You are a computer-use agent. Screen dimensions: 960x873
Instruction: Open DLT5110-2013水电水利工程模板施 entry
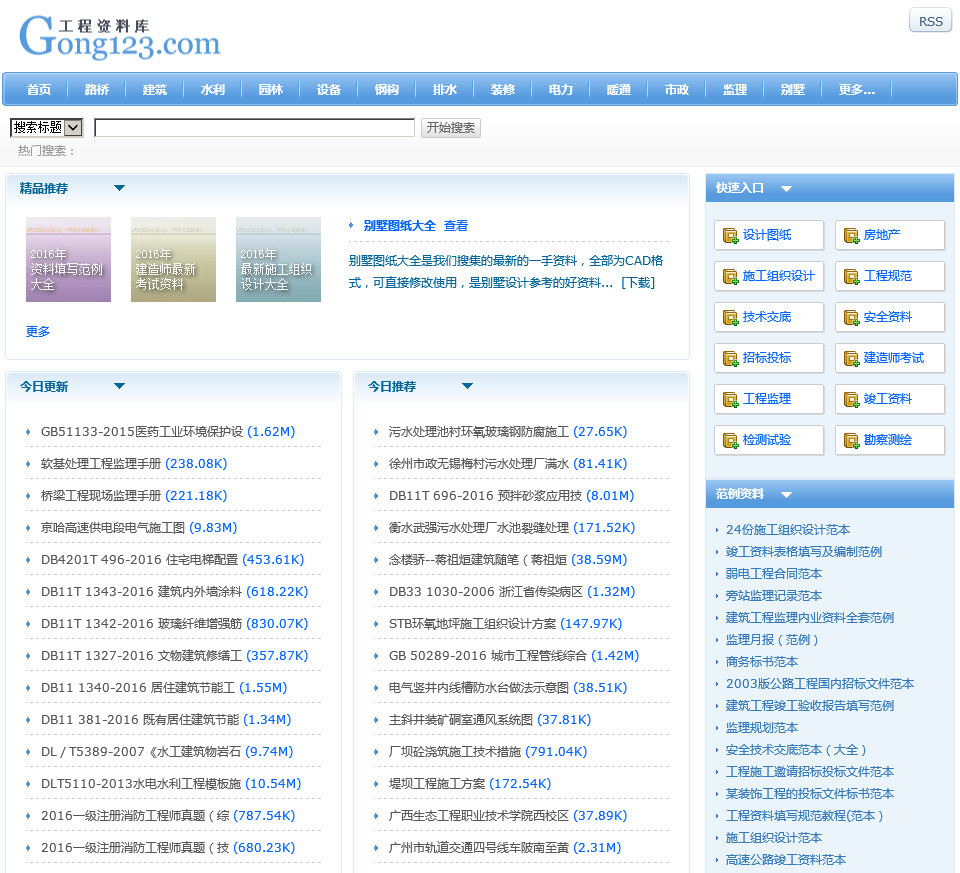tap(141, 784)
